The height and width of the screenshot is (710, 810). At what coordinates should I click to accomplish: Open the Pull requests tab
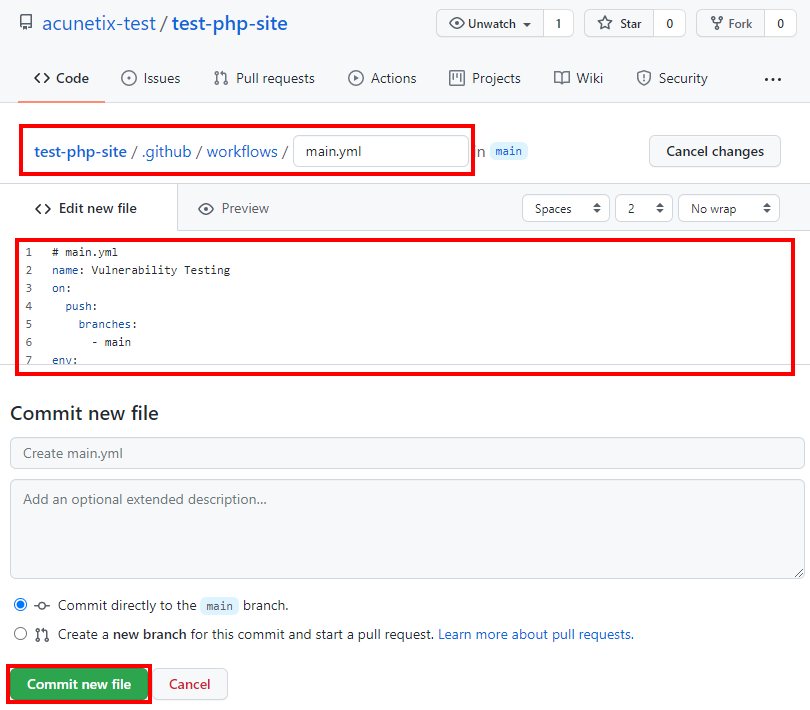click(264, 79)
